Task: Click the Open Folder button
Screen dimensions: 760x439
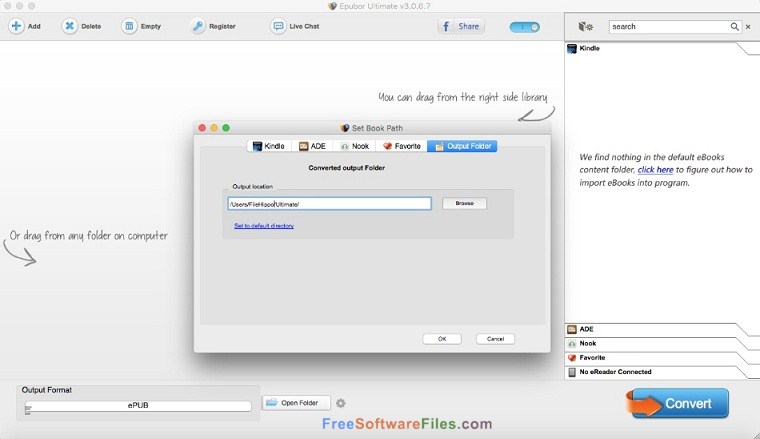Action: point(296,403)
